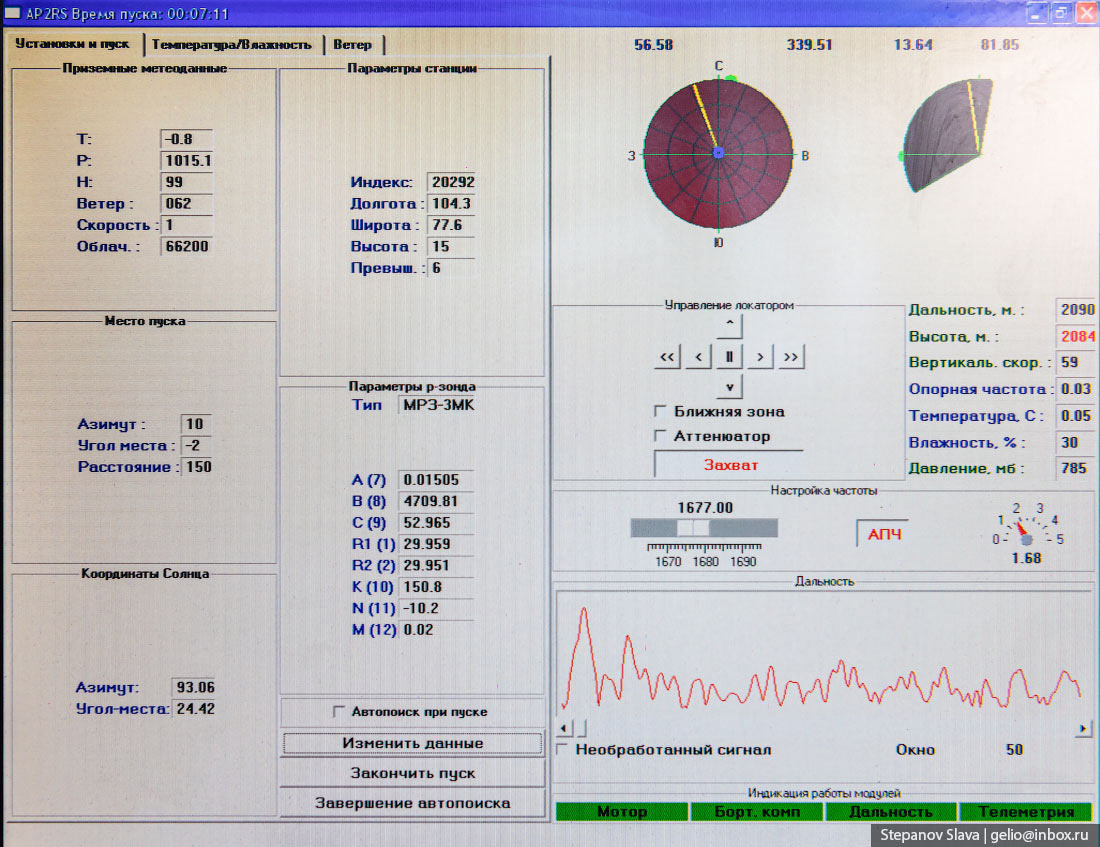The image size is (1100, 847).
Task: Enable Автопоиск при пуске checkbox
Action: click(x=338, y=712)
